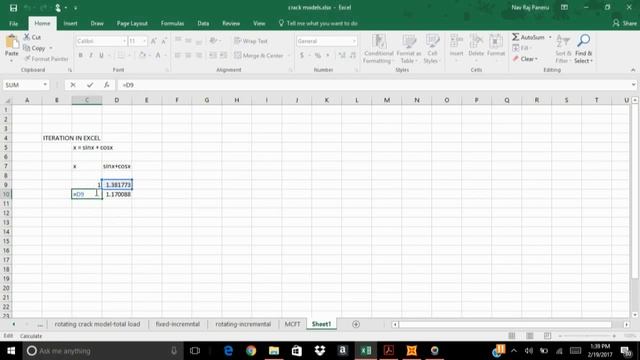640x360 pixels.
Task: Select column D header
Action: (117, 100)
